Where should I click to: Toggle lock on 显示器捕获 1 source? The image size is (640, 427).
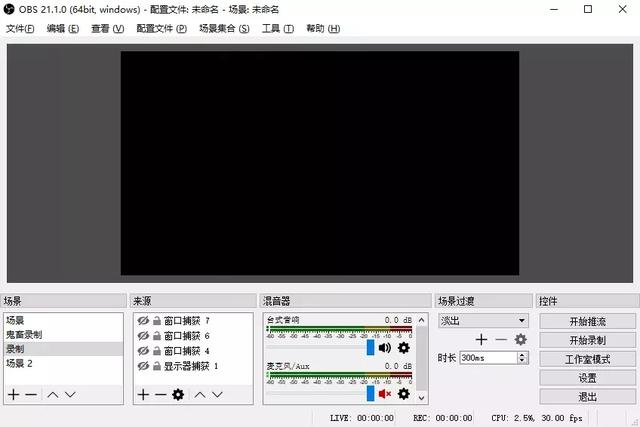pos(156,366)
